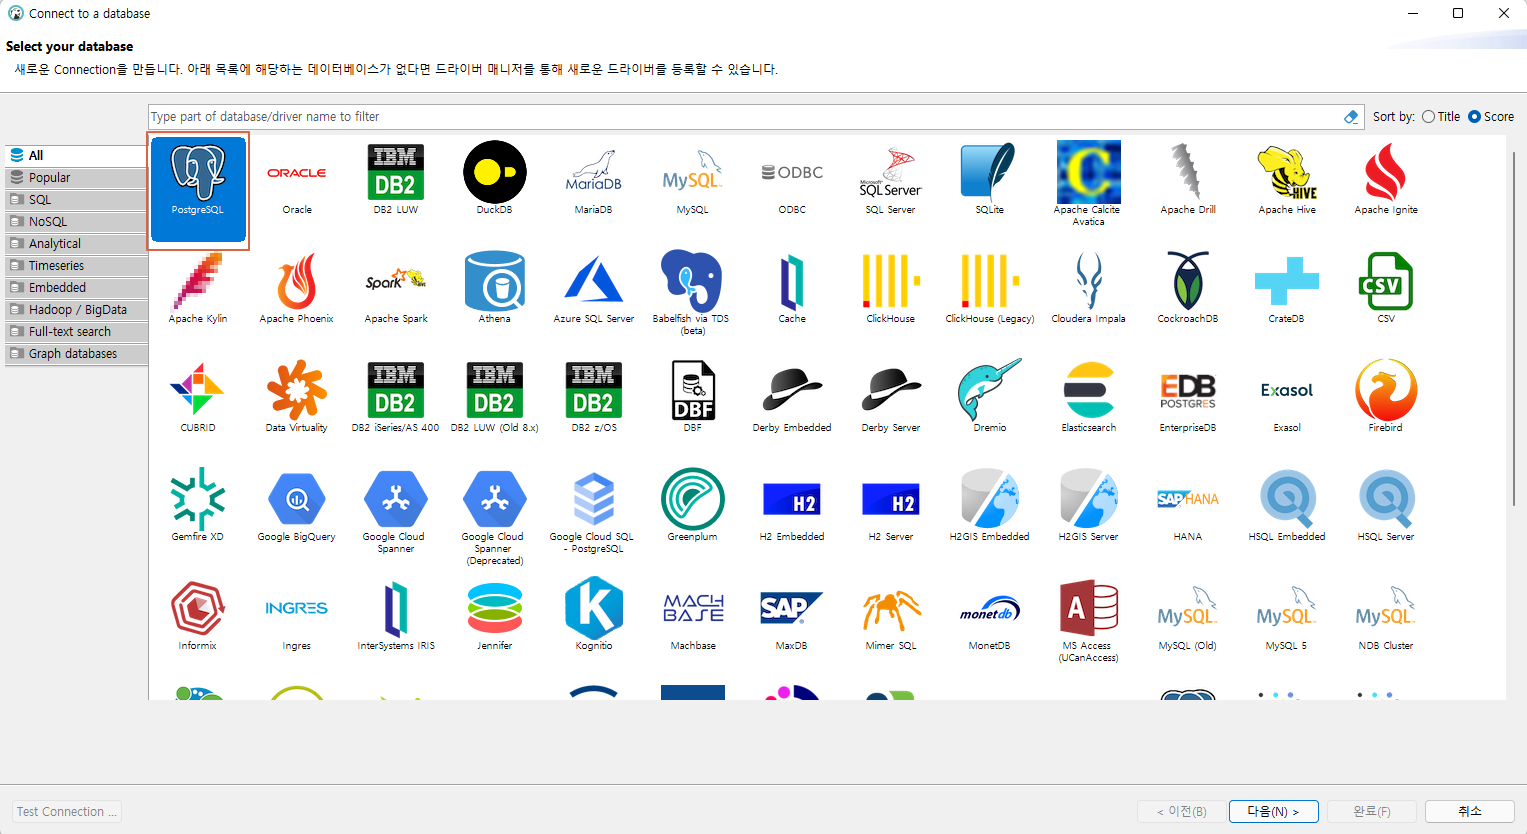Click the driver name filter field
This screenshot has height=834, width=1527.
pos(744,117)
